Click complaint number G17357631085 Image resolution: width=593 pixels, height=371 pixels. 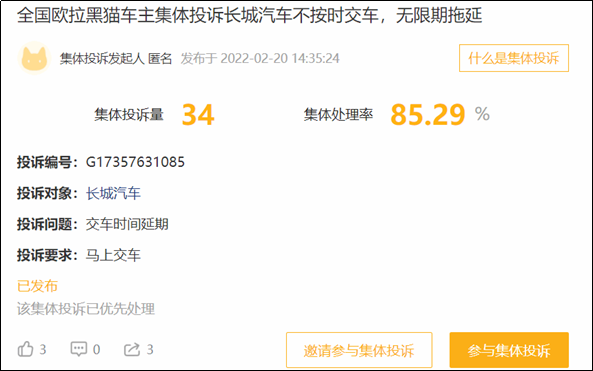point(135,162)
